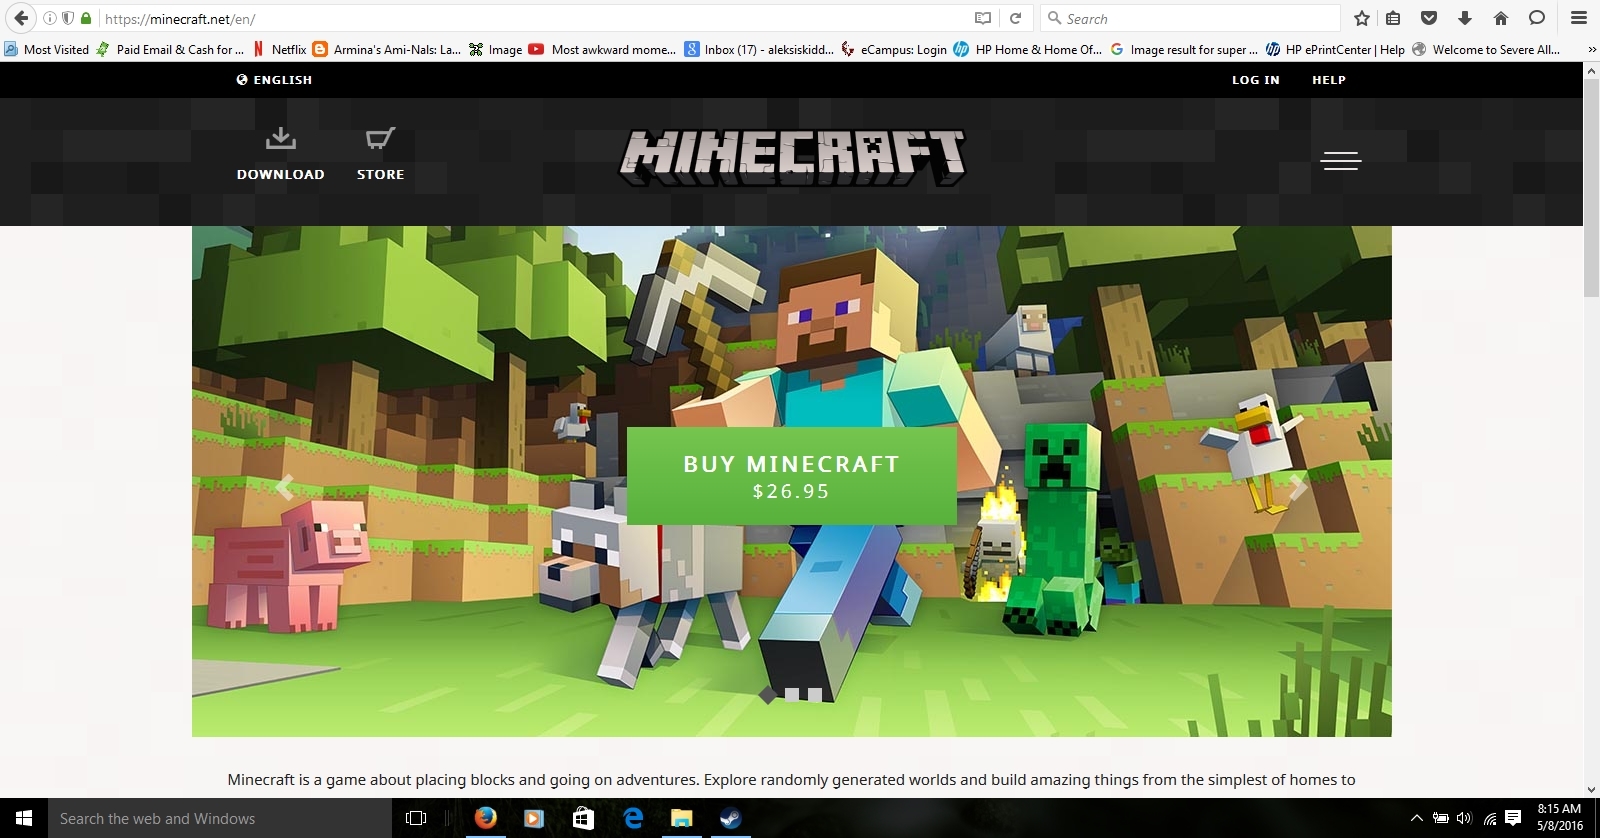Open the Most Visited bookmark

click(46, 49)
